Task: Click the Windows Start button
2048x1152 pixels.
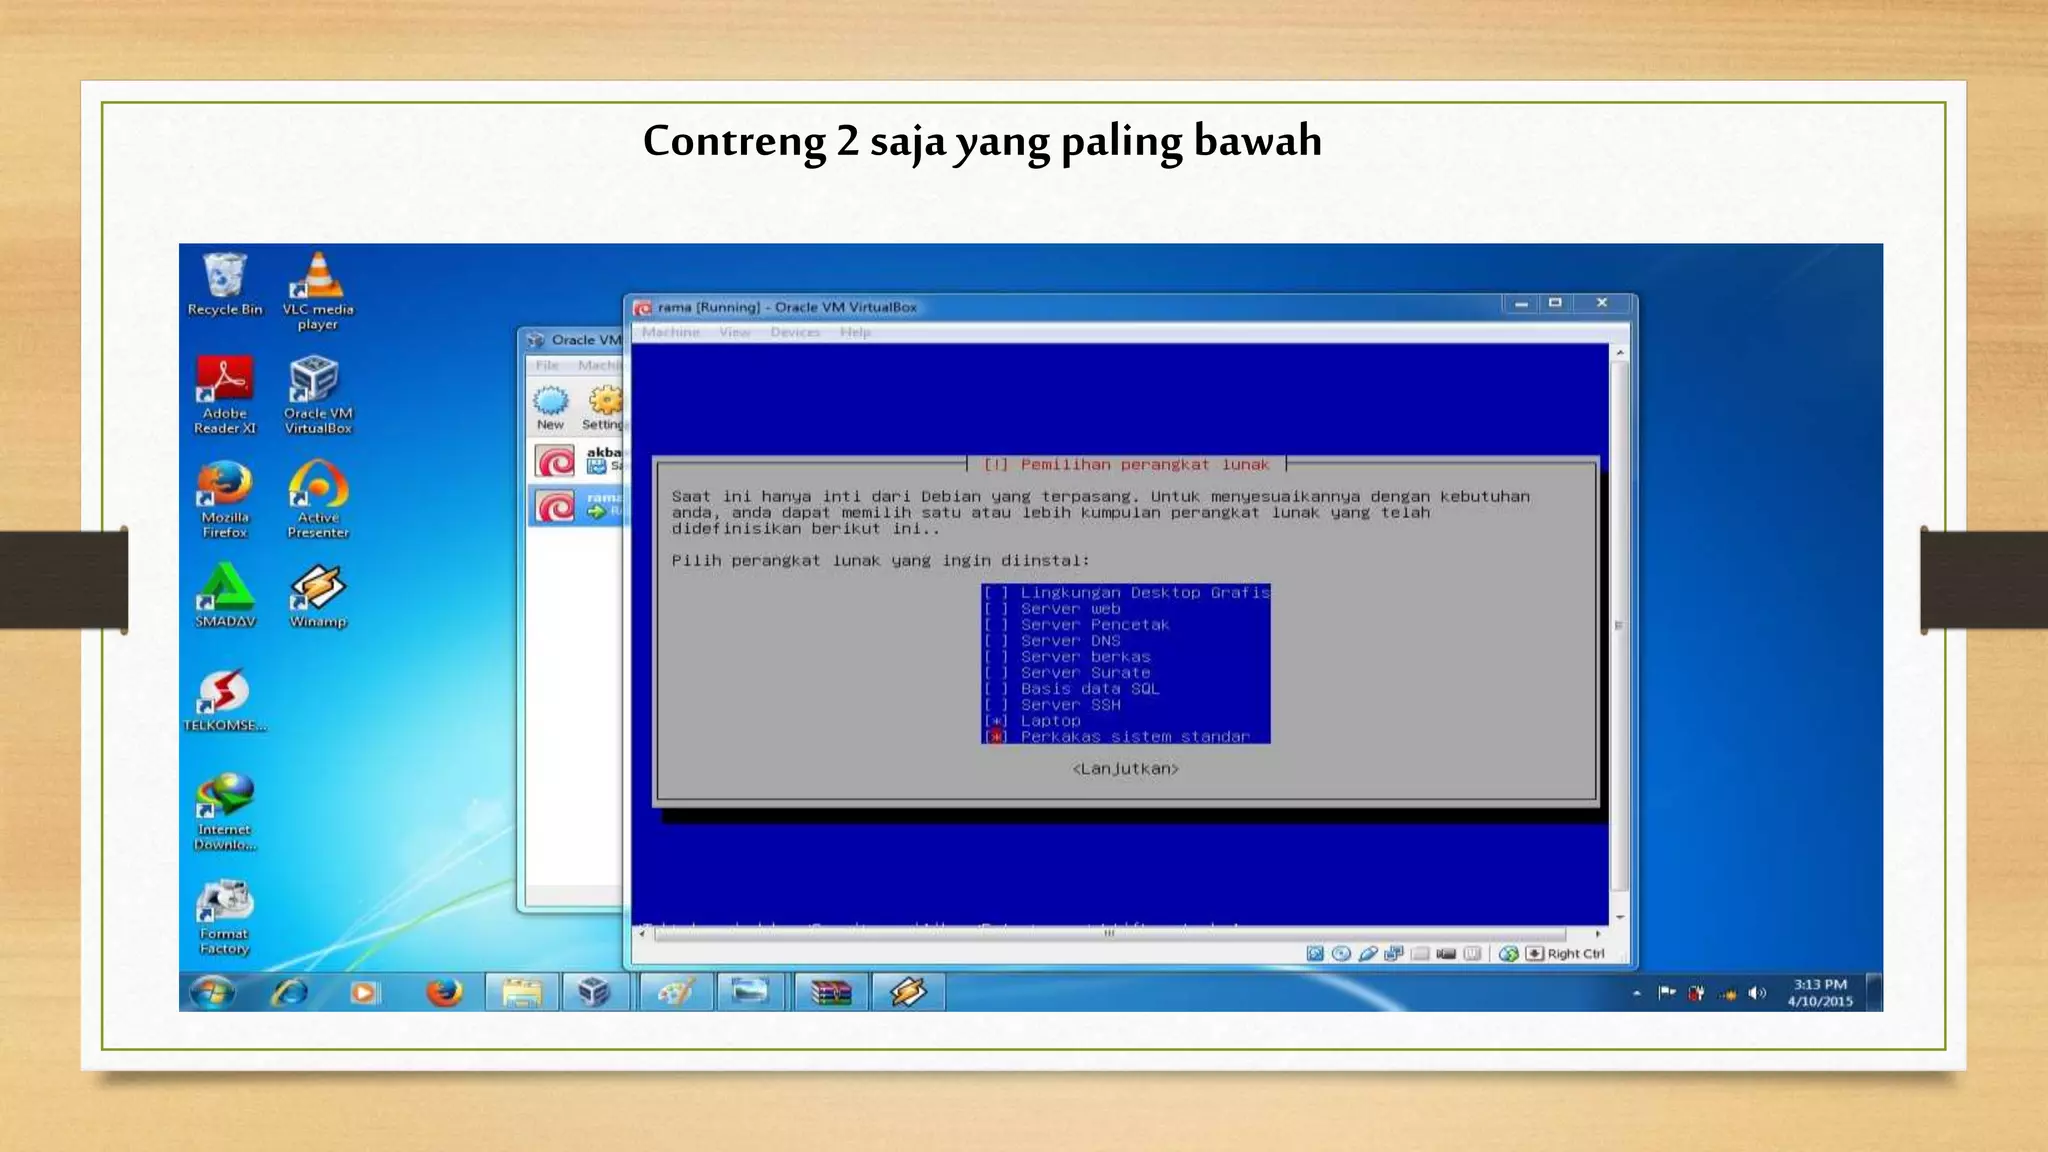Action: [x=212, y=992]
